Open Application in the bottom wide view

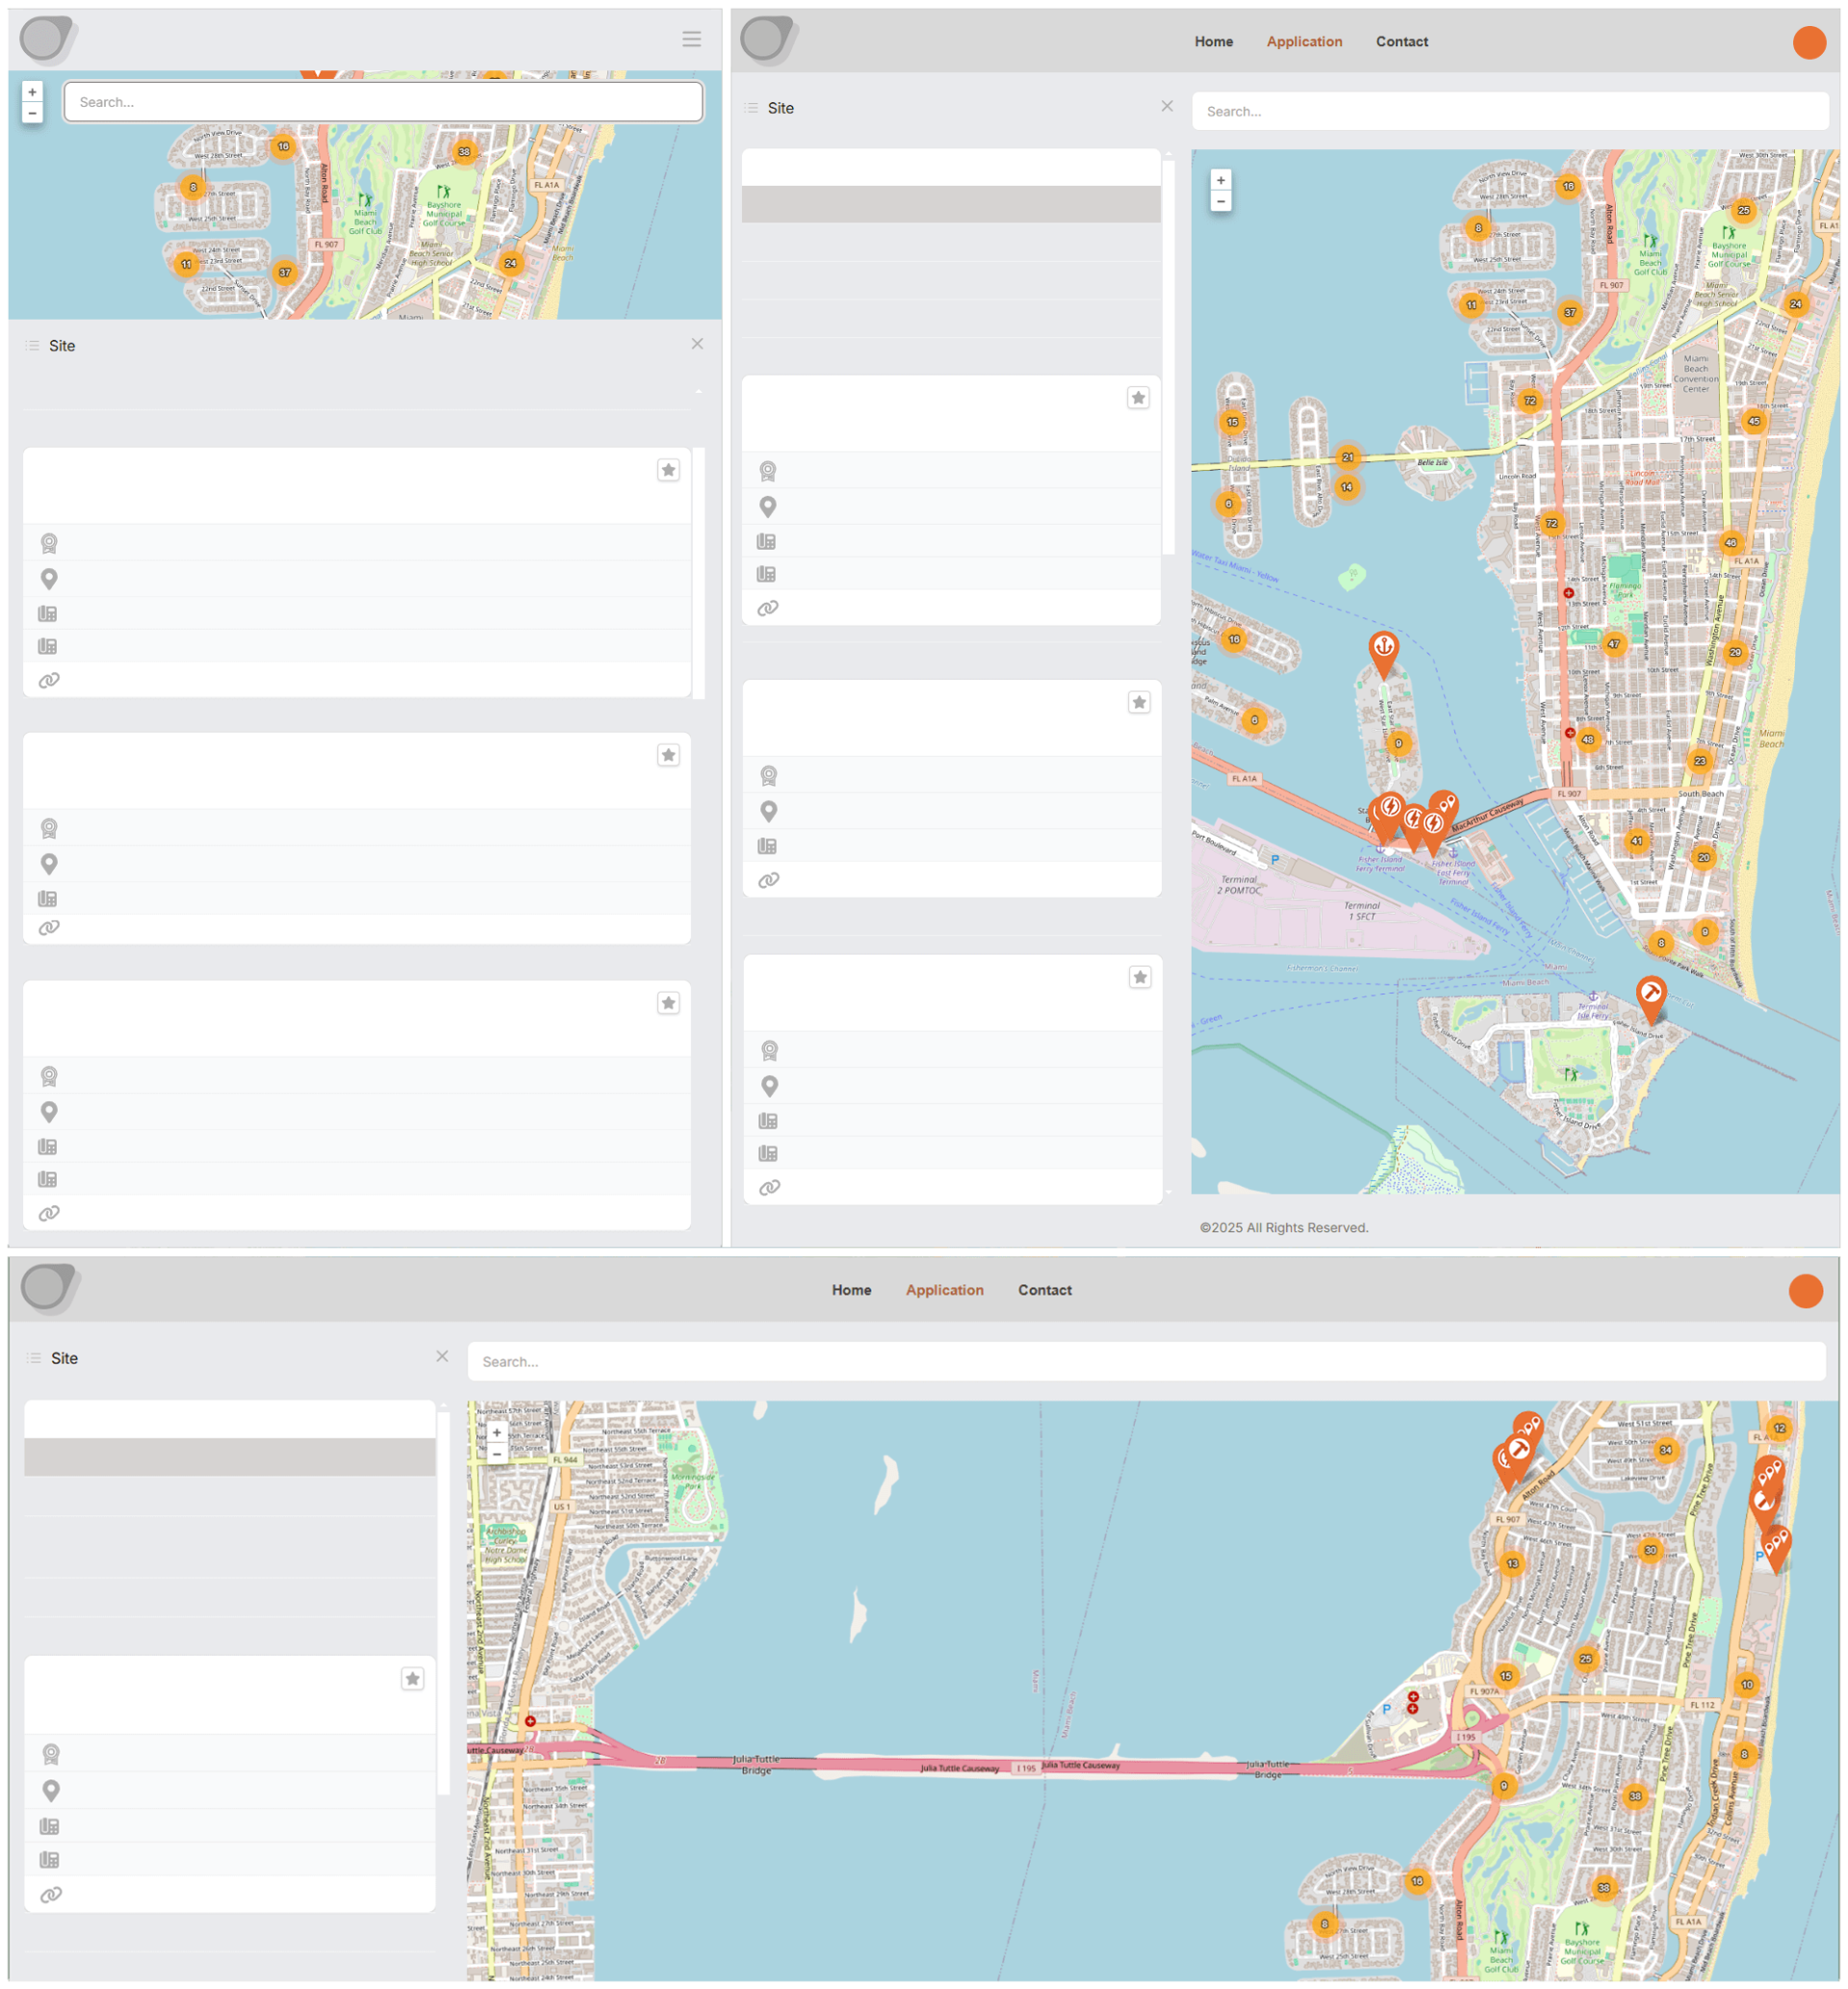(x=944, y=1290)
